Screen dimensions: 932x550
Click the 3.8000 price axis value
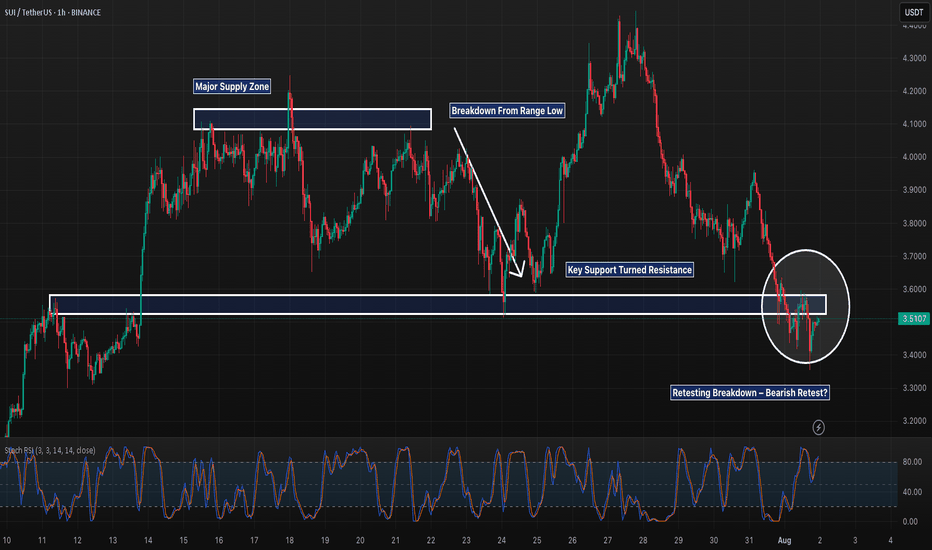pos(914,224)
